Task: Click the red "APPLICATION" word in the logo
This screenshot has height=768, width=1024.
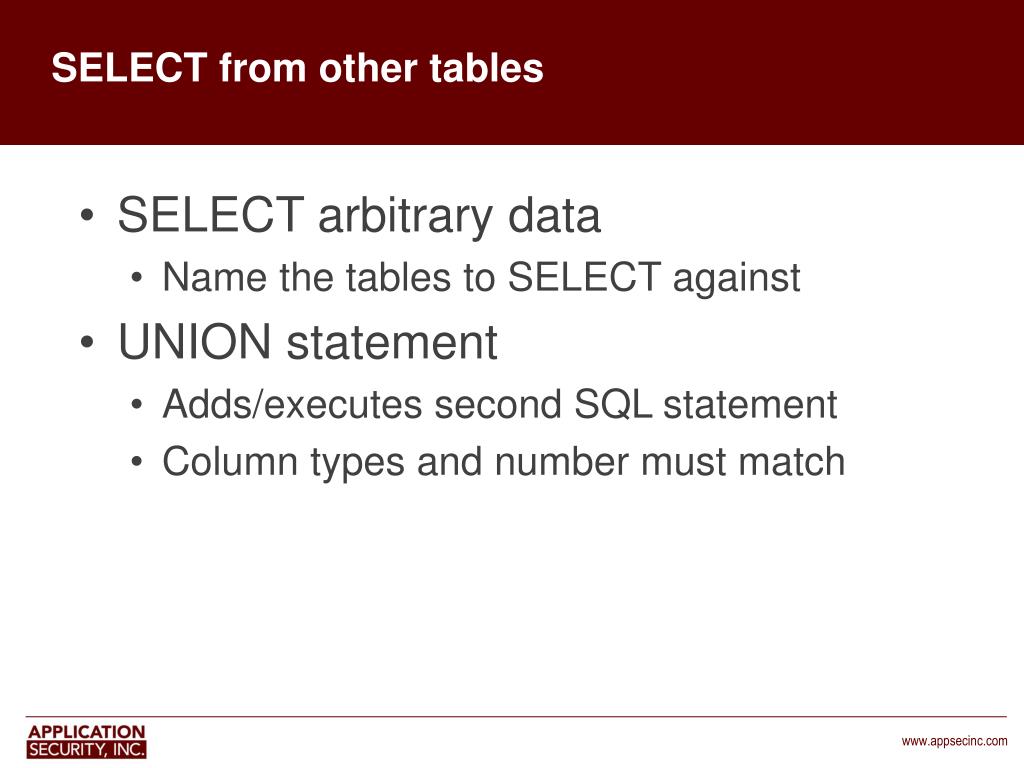Action: click(x=86, y=731)
